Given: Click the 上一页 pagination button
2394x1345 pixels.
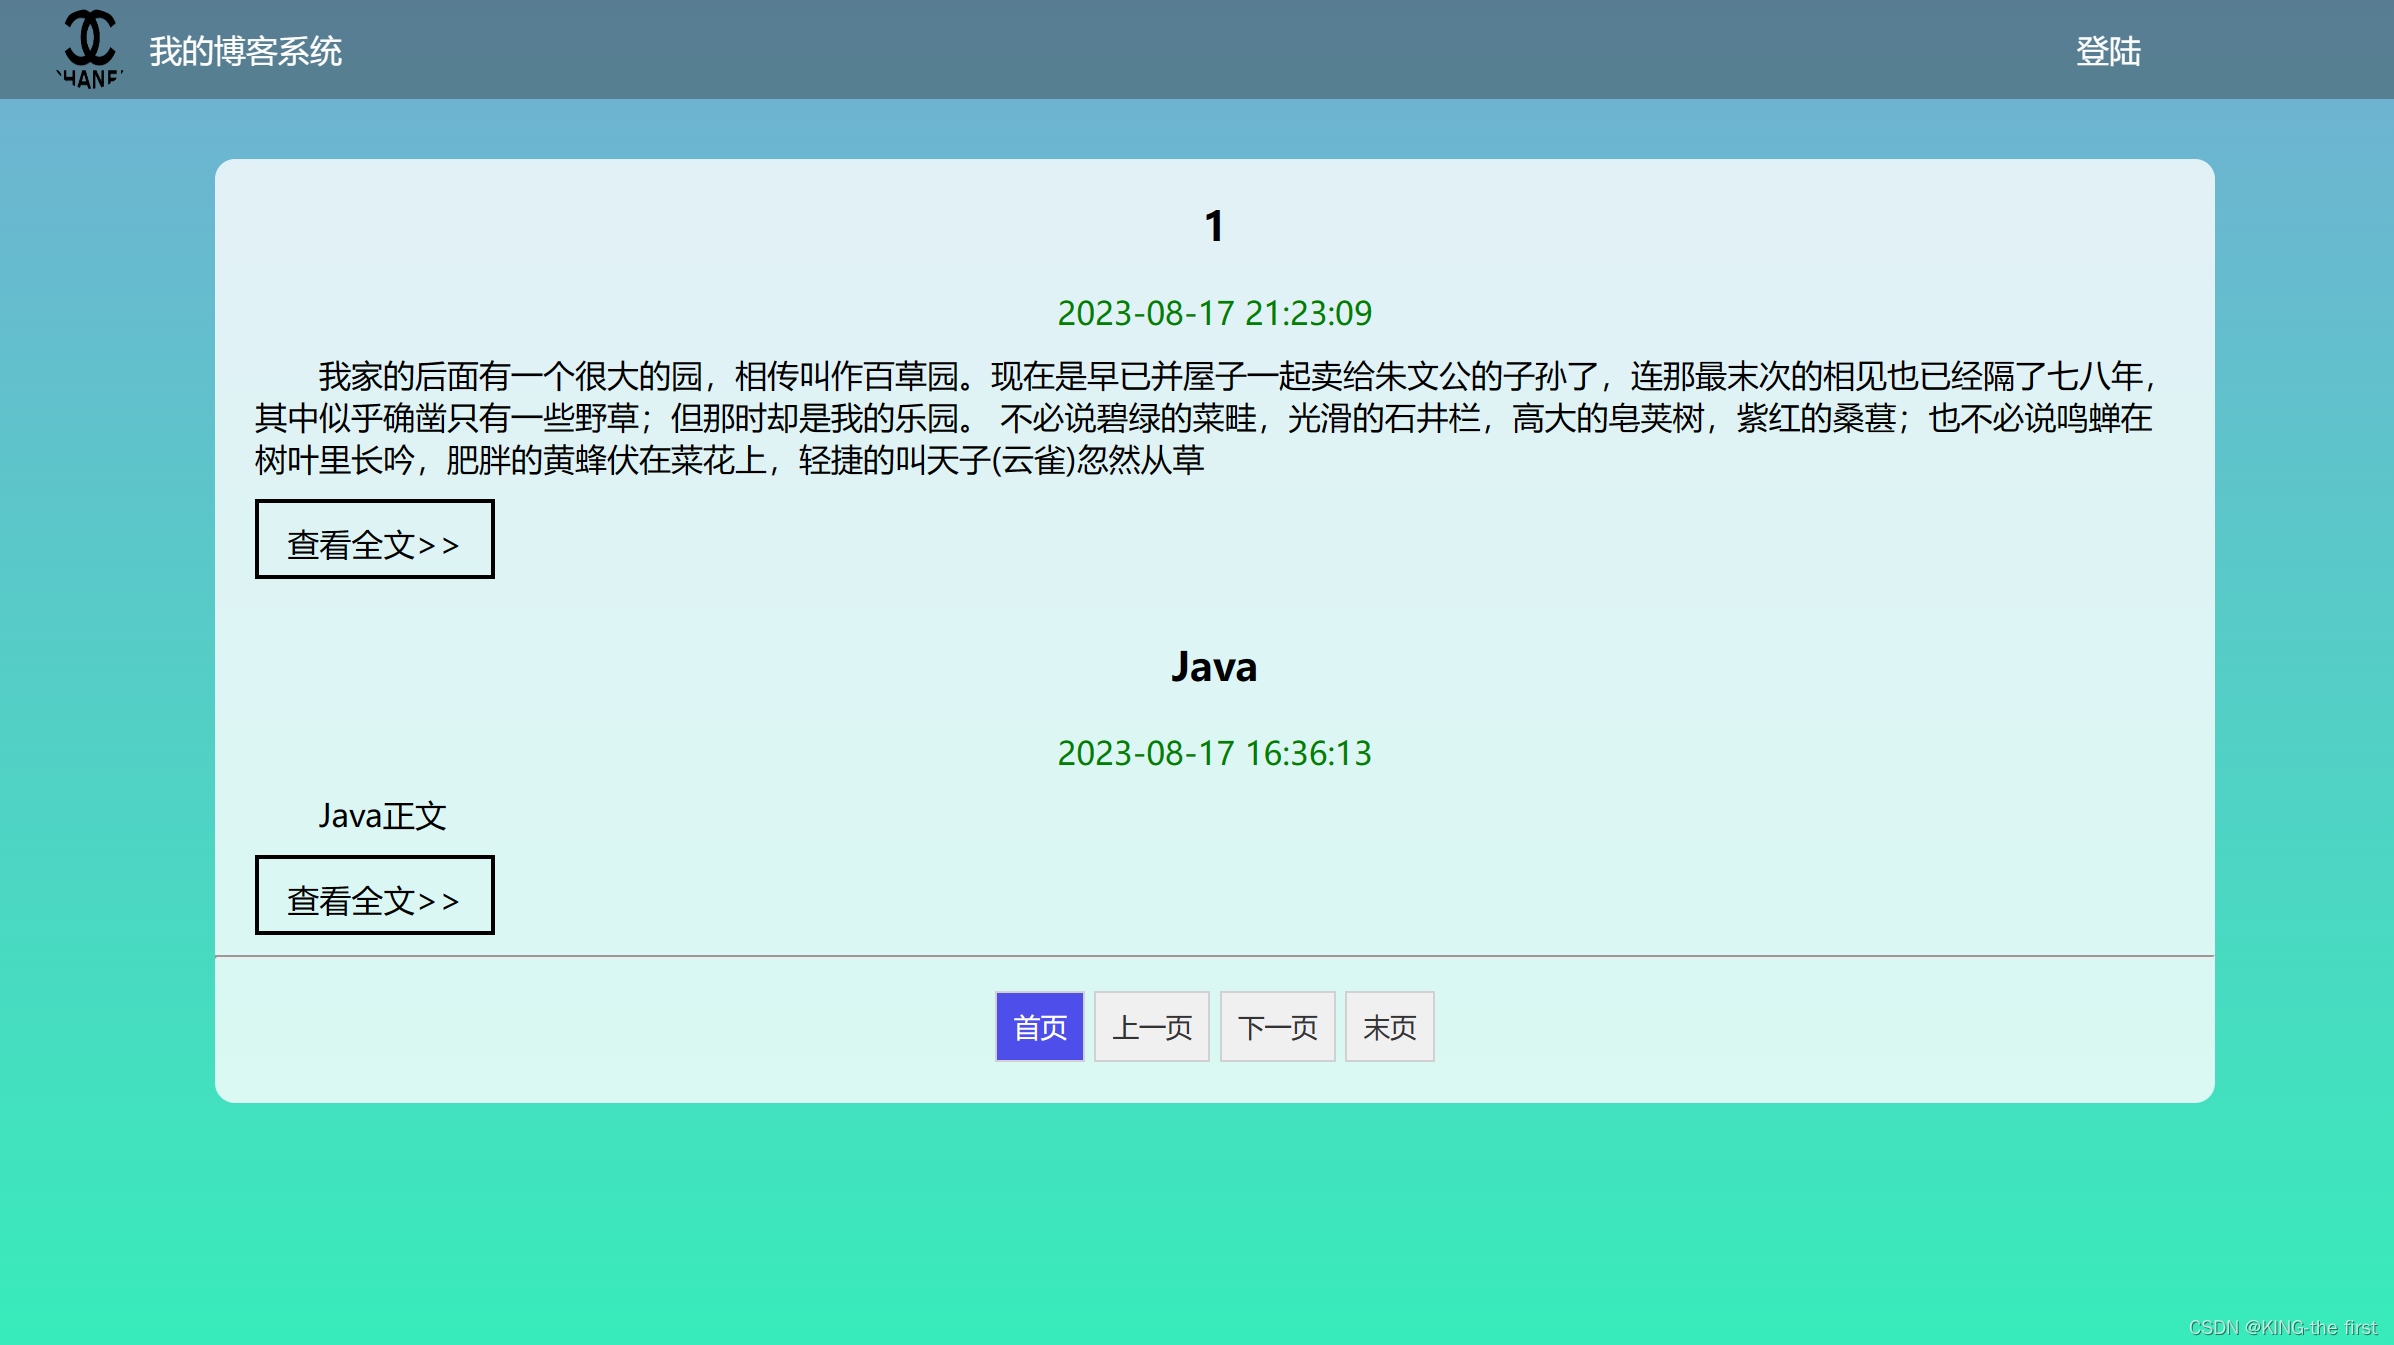Looking at the screenshot, I should point(1152,1026).
